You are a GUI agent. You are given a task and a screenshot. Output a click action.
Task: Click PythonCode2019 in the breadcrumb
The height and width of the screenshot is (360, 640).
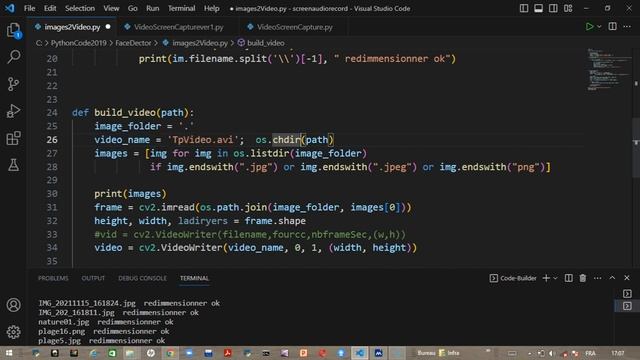78,43
